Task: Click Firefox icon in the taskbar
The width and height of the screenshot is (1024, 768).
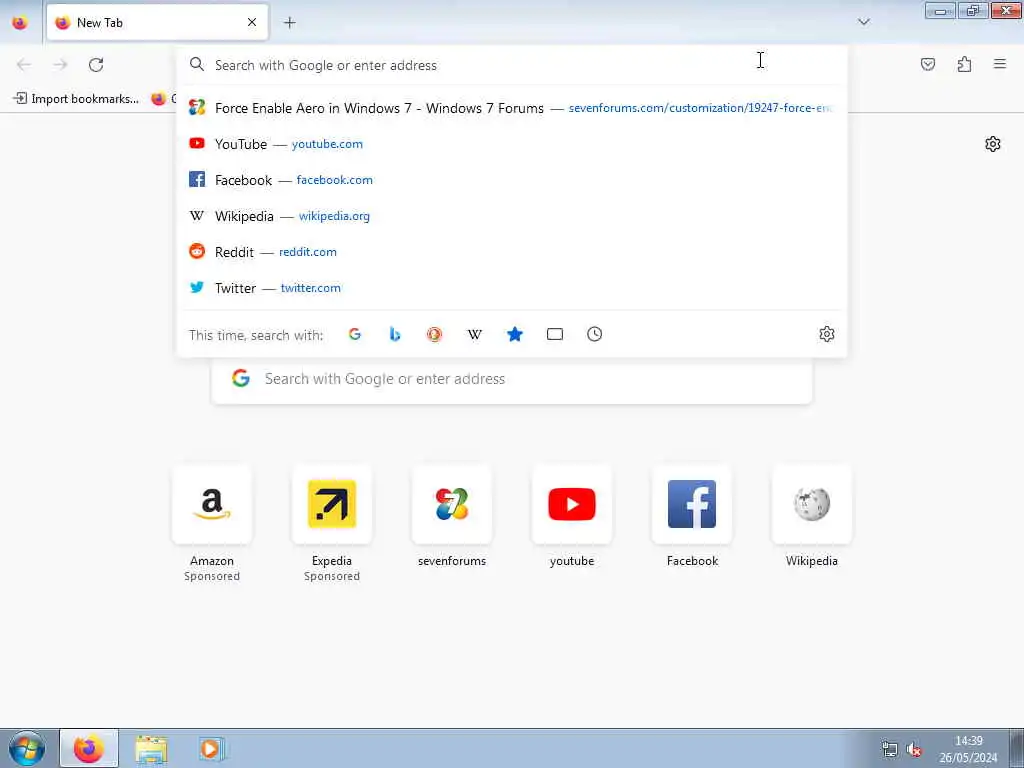Action: tap(89, 748)
